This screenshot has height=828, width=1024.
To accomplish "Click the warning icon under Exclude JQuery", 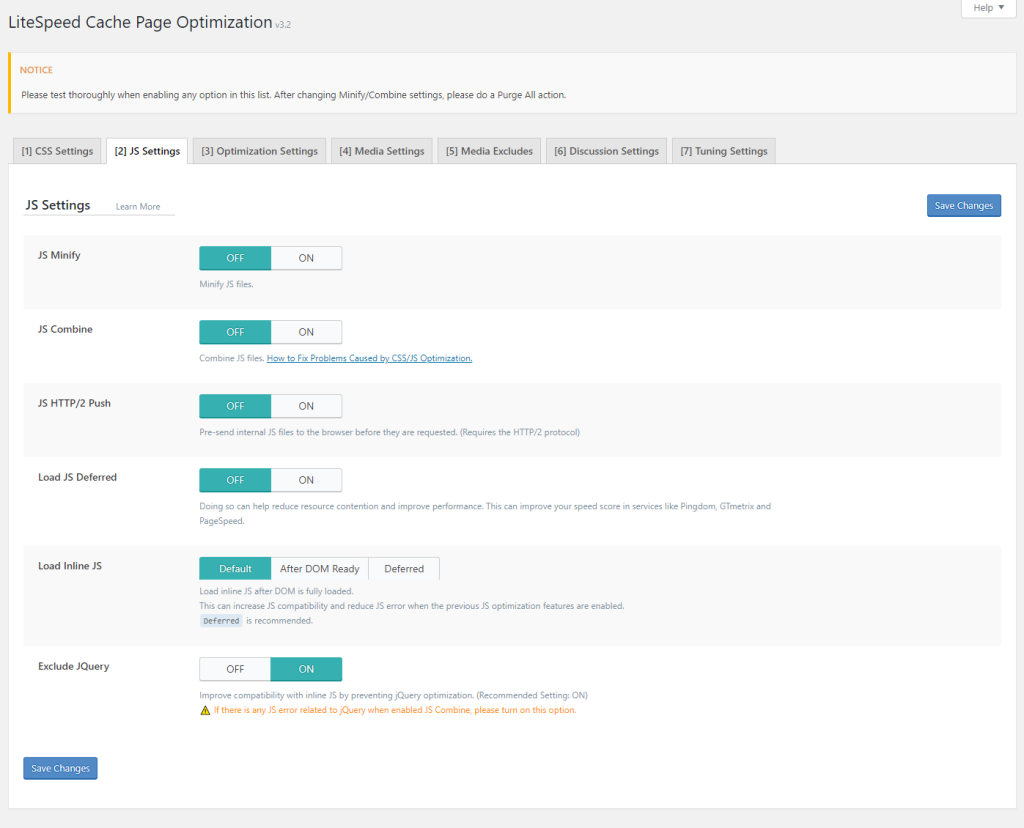I will (x=205, y=711).
